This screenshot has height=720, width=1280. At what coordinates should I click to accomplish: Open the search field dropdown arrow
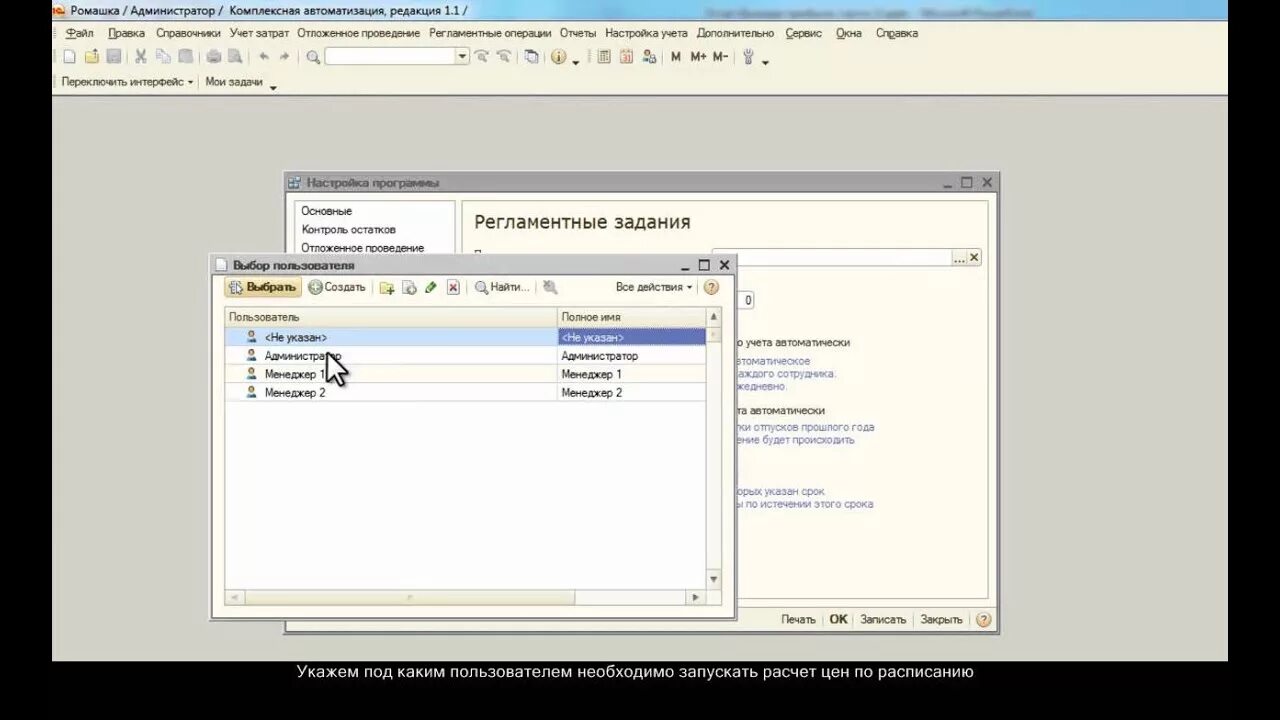point(462,57)
